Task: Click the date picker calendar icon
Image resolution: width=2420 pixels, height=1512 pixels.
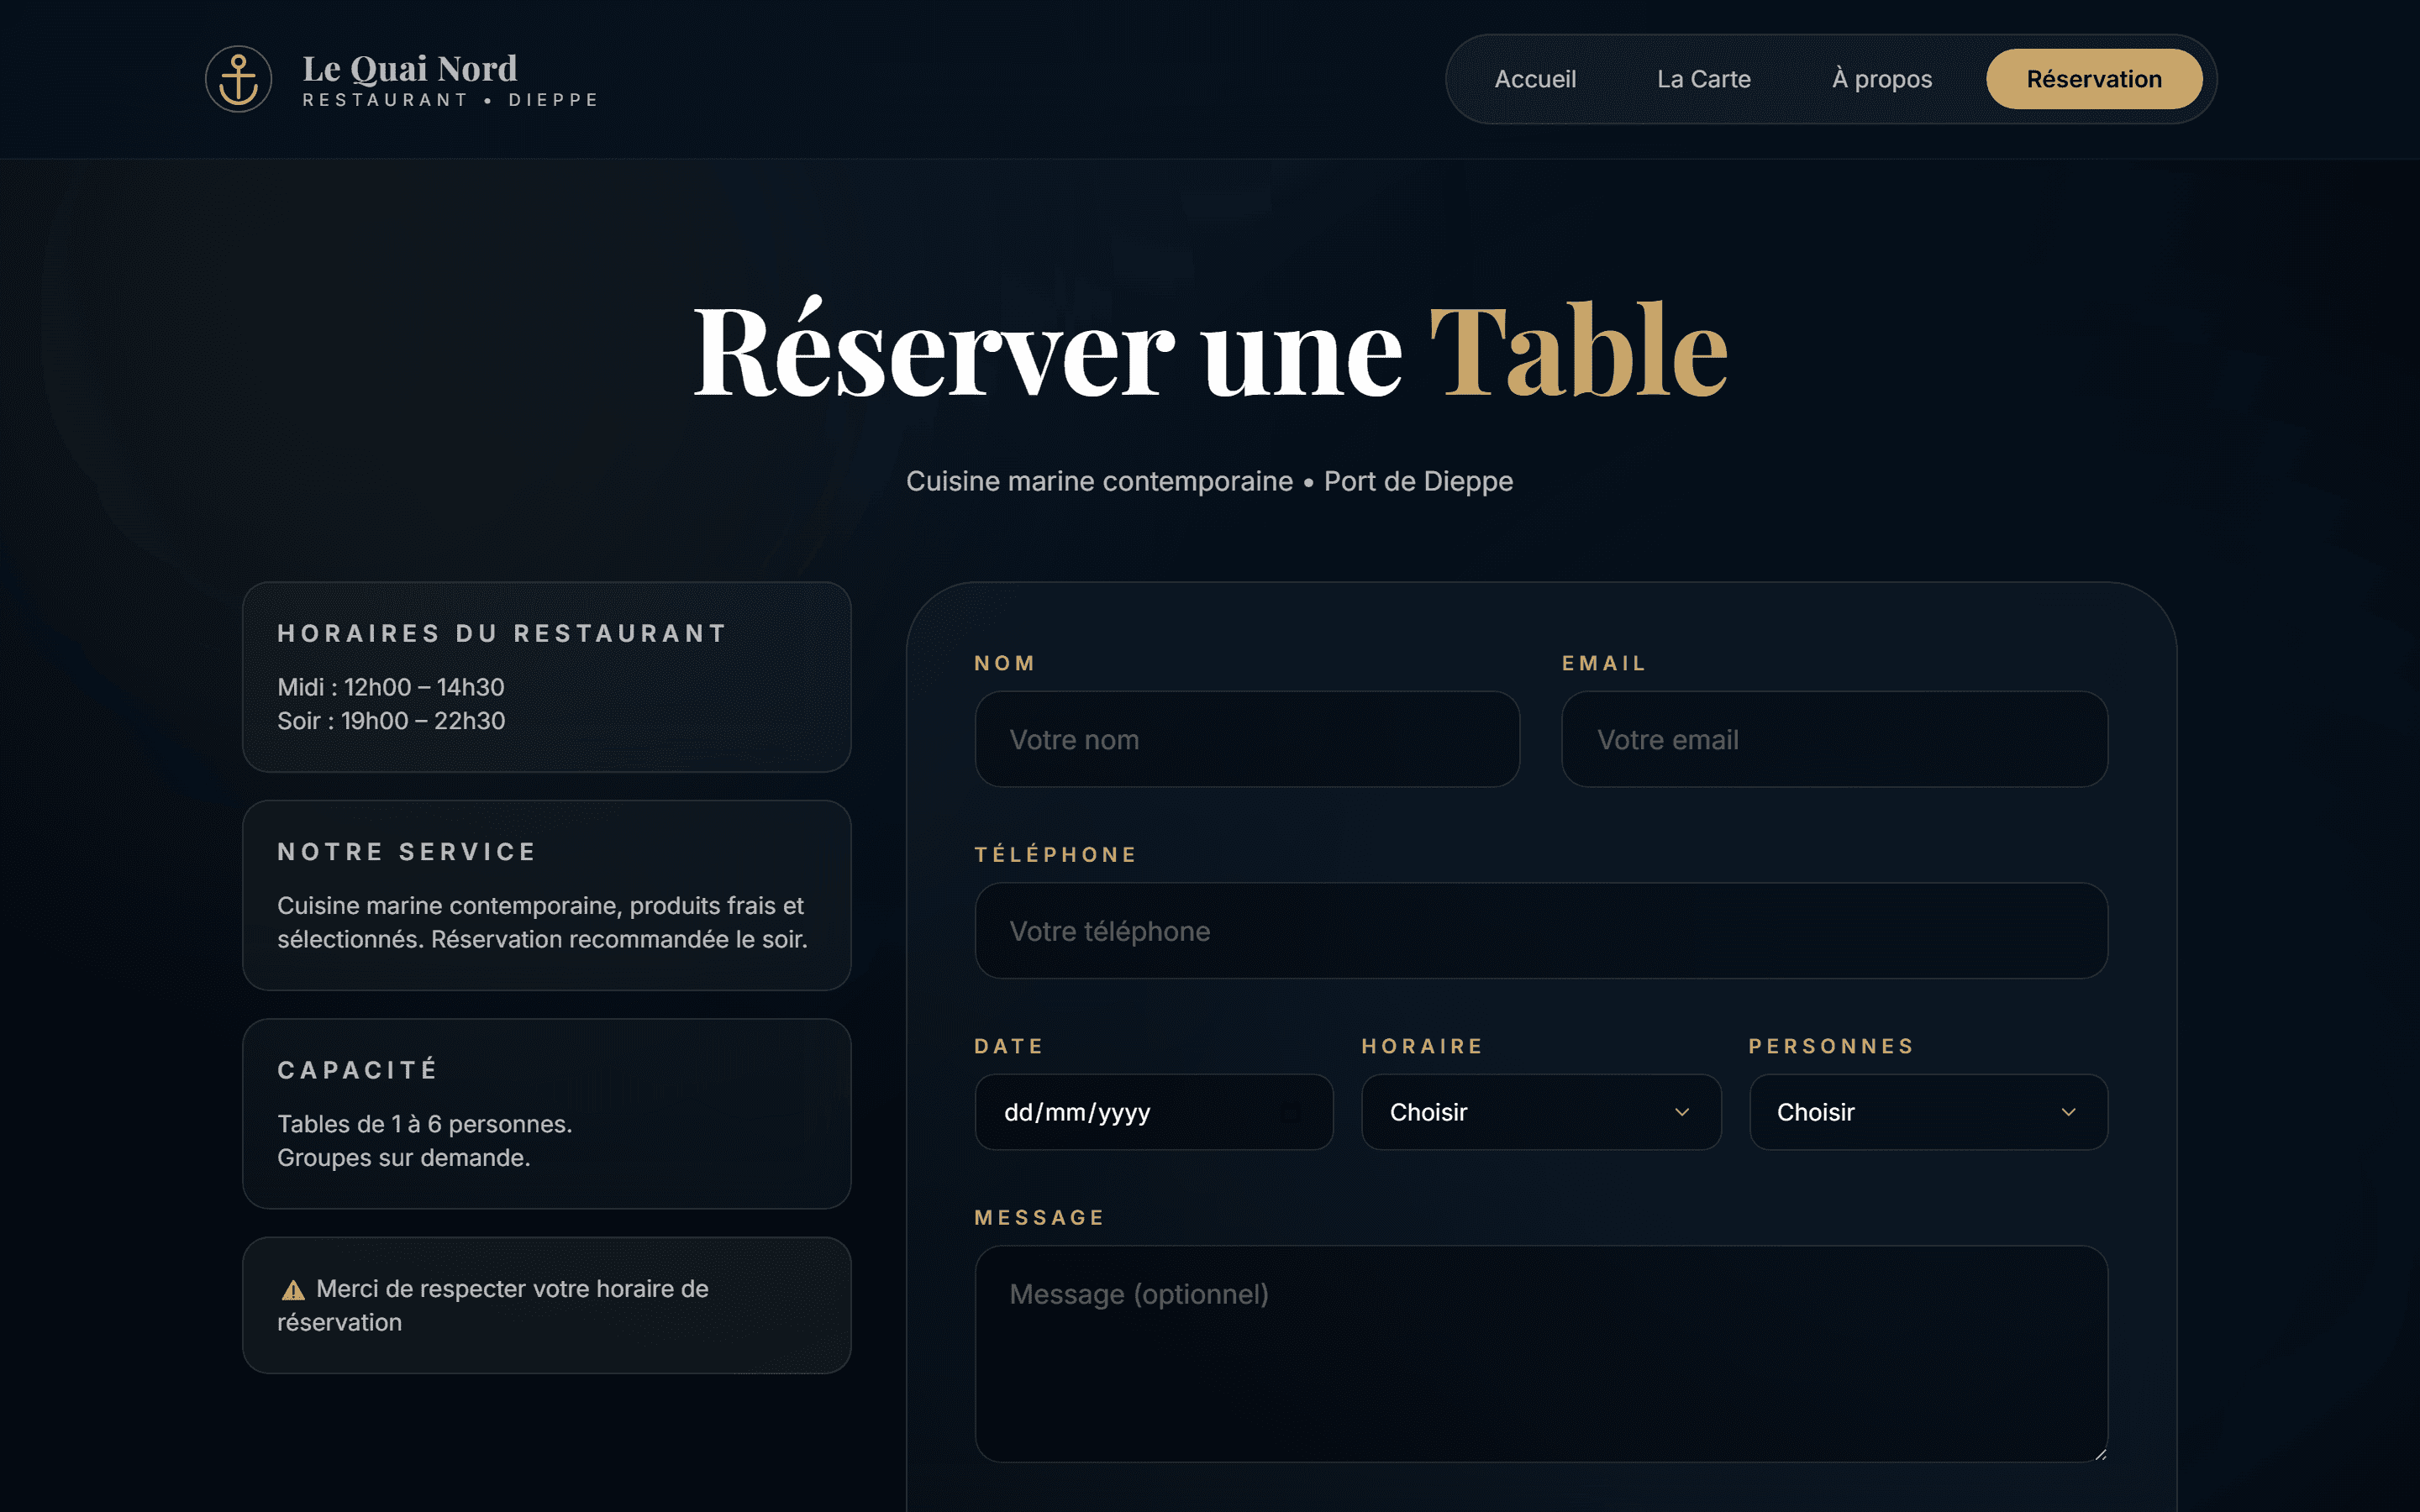Action: 1291,1112
